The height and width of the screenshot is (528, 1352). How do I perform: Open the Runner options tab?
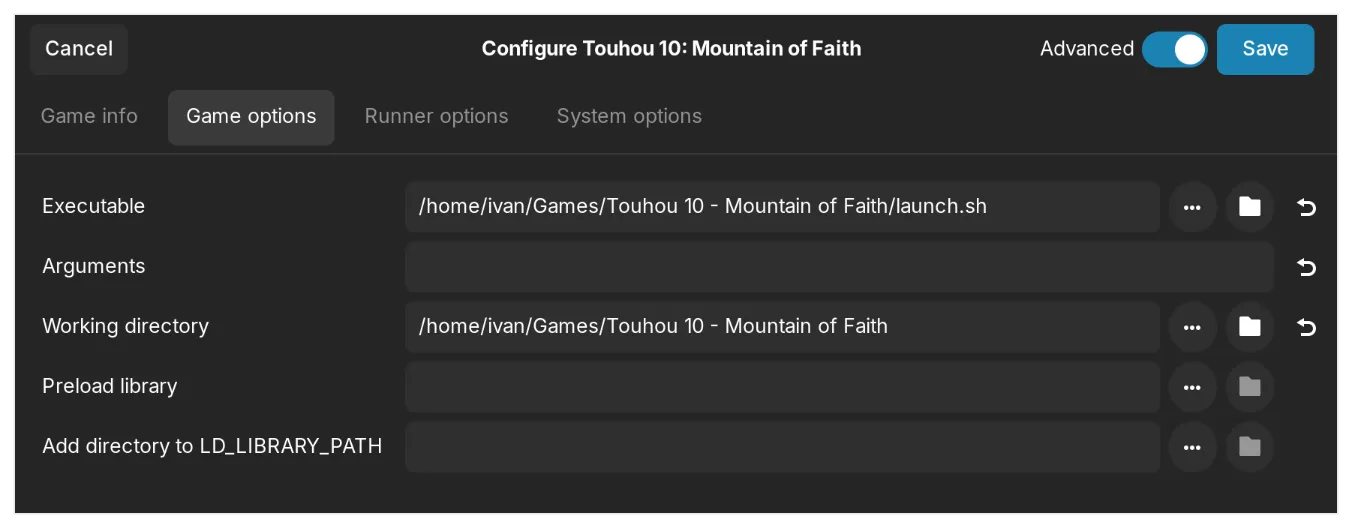click(x=436, y=116)
